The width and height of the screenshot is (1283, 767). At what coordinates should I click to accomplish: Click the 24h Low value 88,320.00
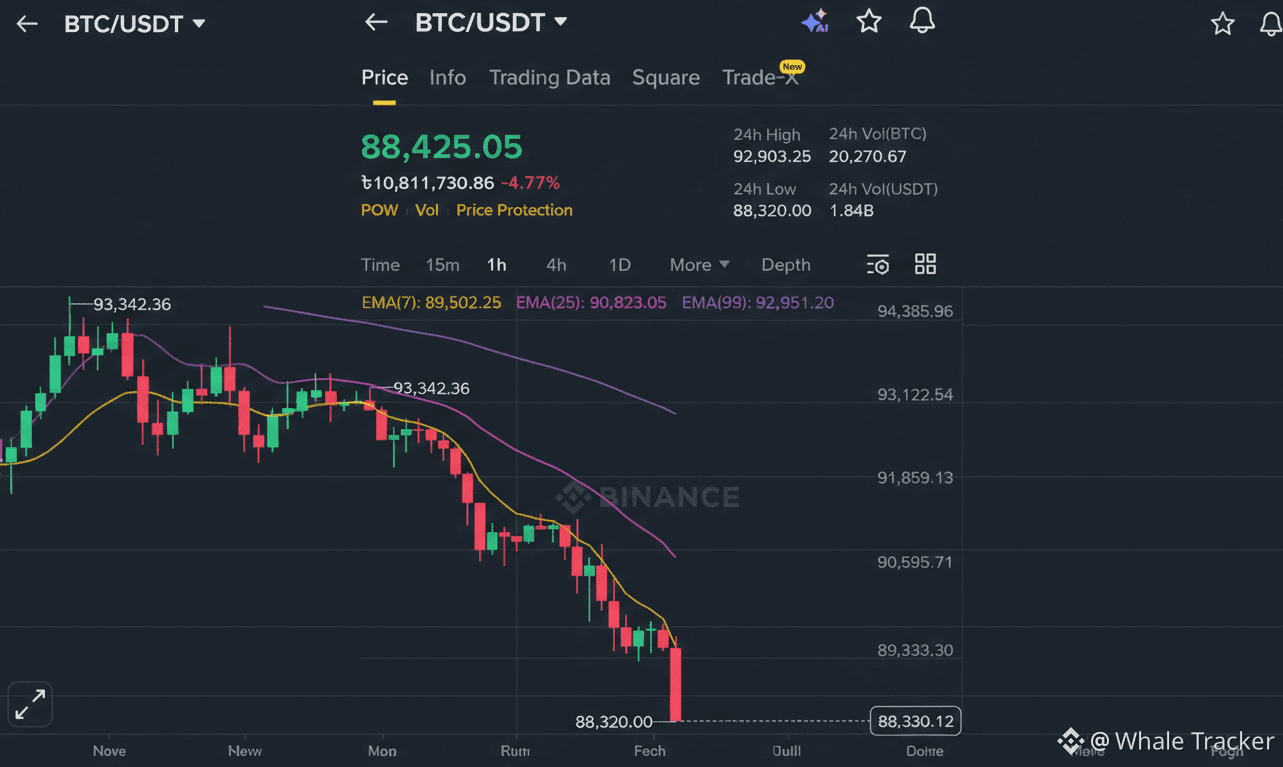tap(772, 211)
